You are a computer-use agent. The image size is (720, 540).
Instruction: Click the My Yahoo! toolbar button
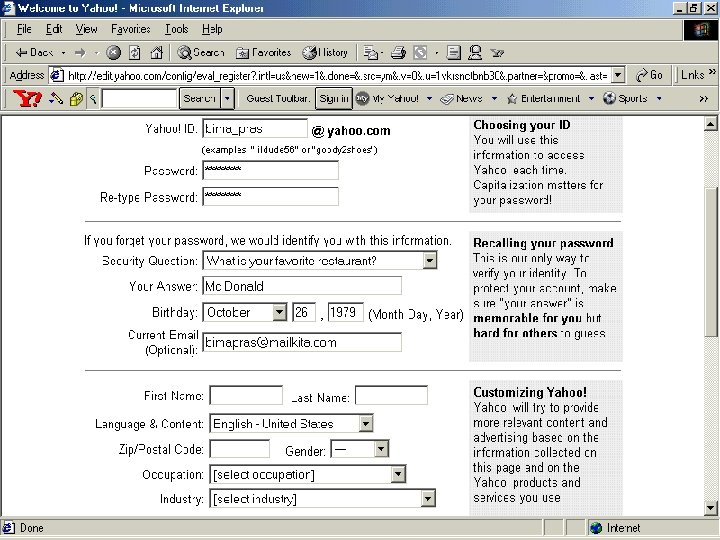(388, 98)
